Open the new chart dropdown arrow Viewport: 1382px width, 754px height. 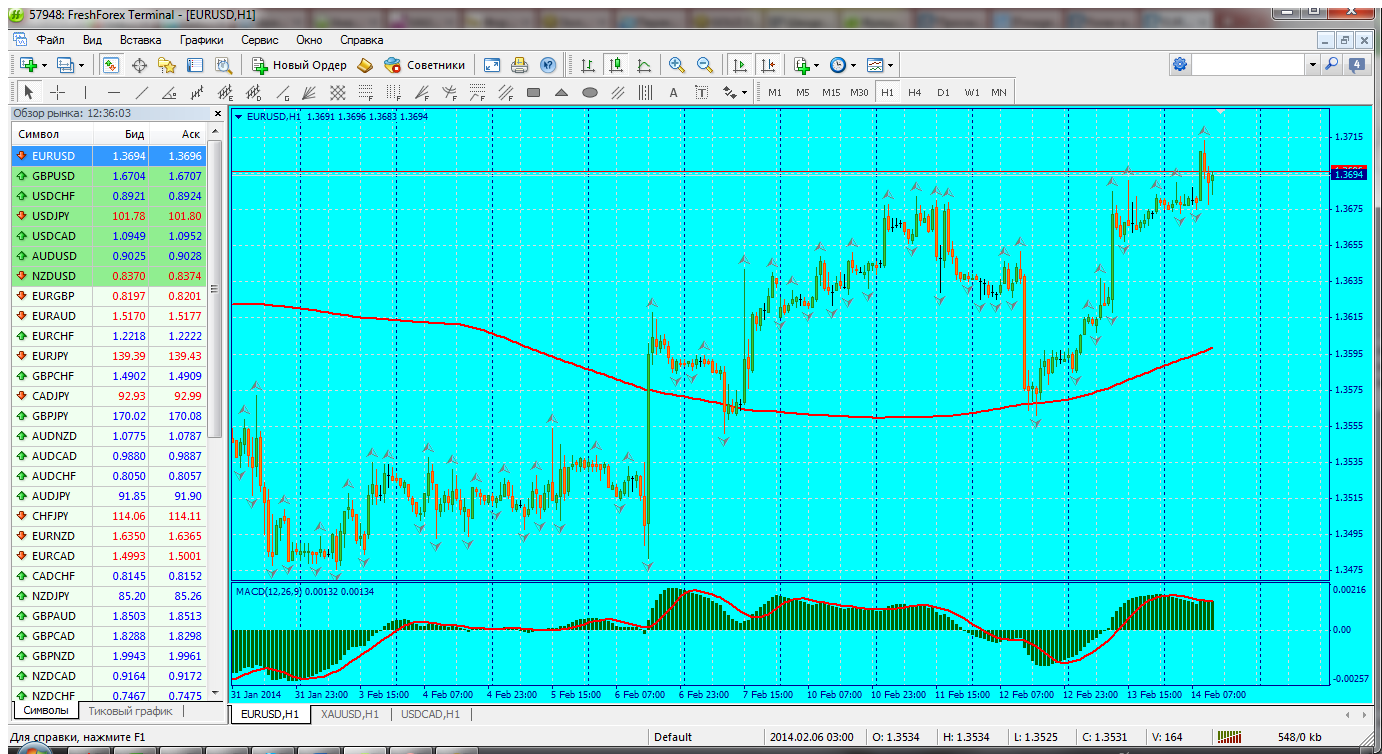point(45,65)
